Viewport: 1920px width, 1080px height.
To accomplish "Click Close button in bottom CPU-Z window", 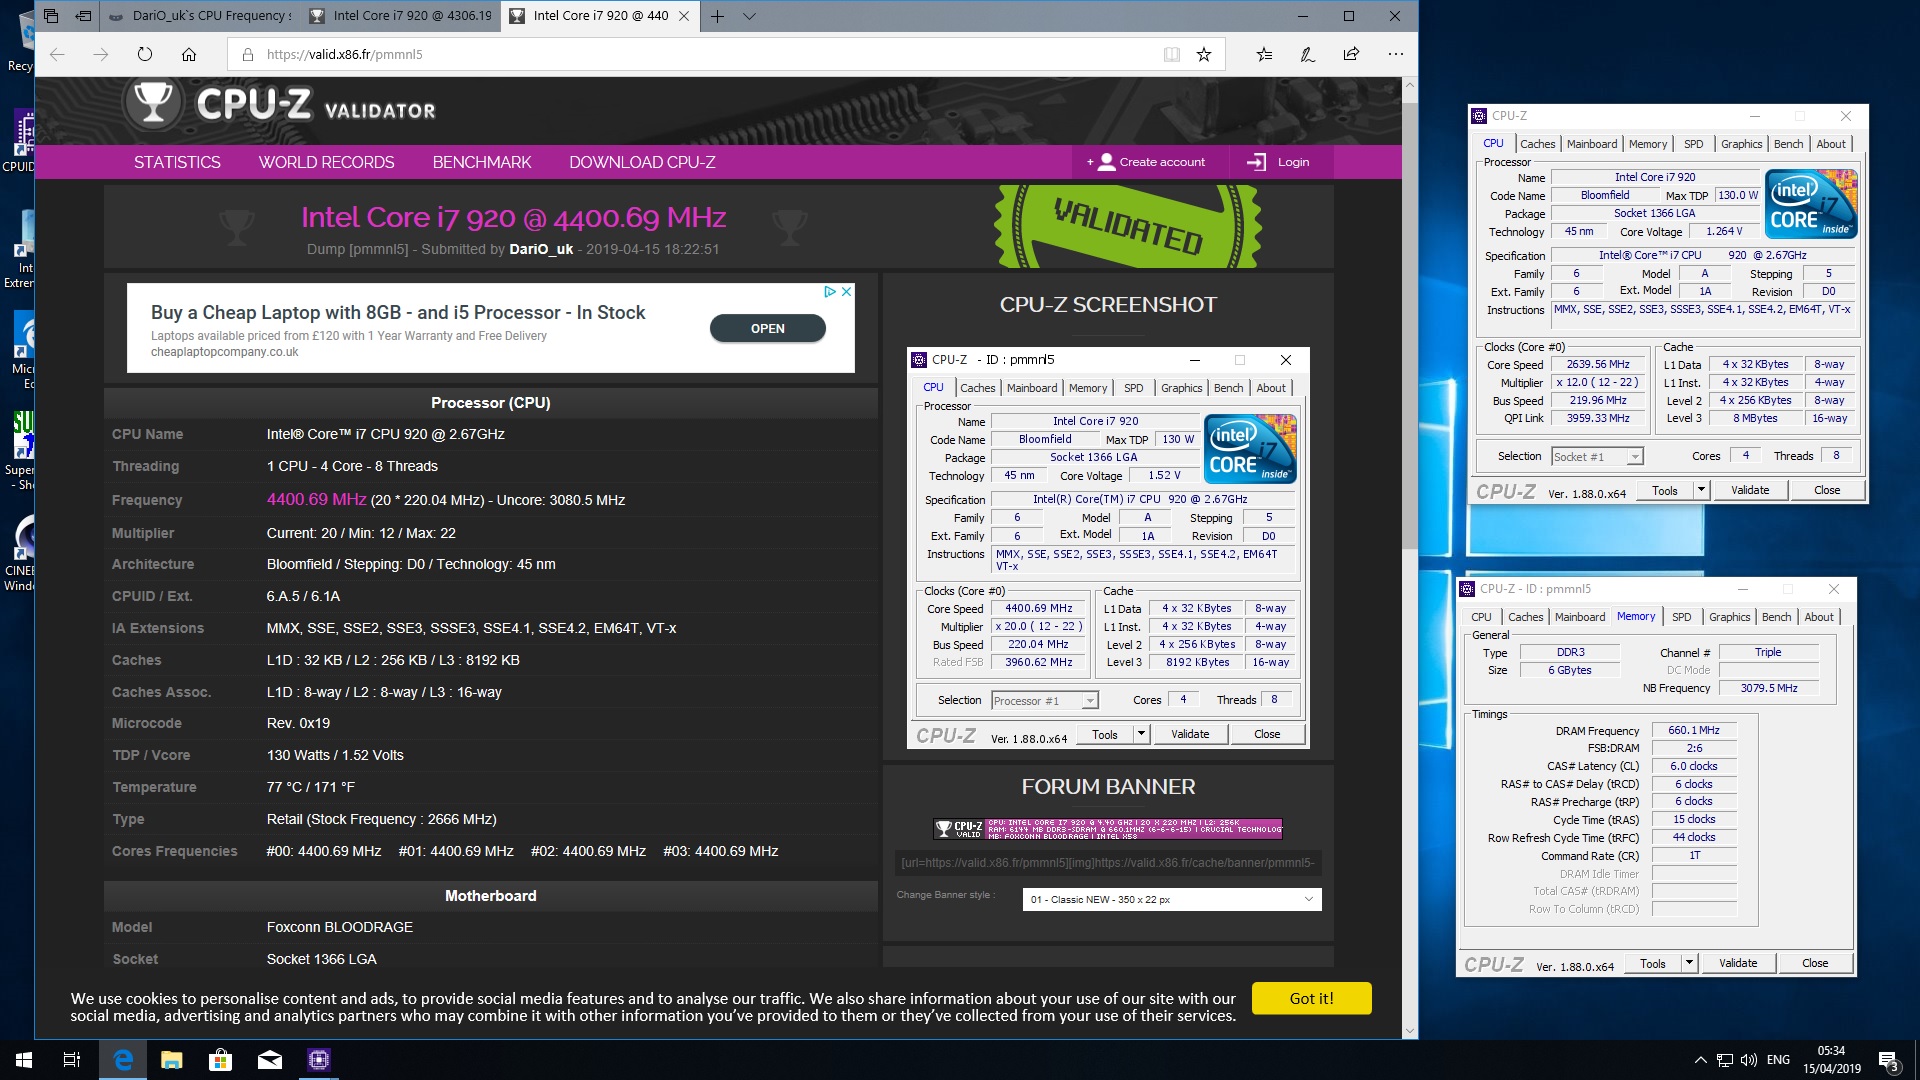I will tap(1815, 963).
